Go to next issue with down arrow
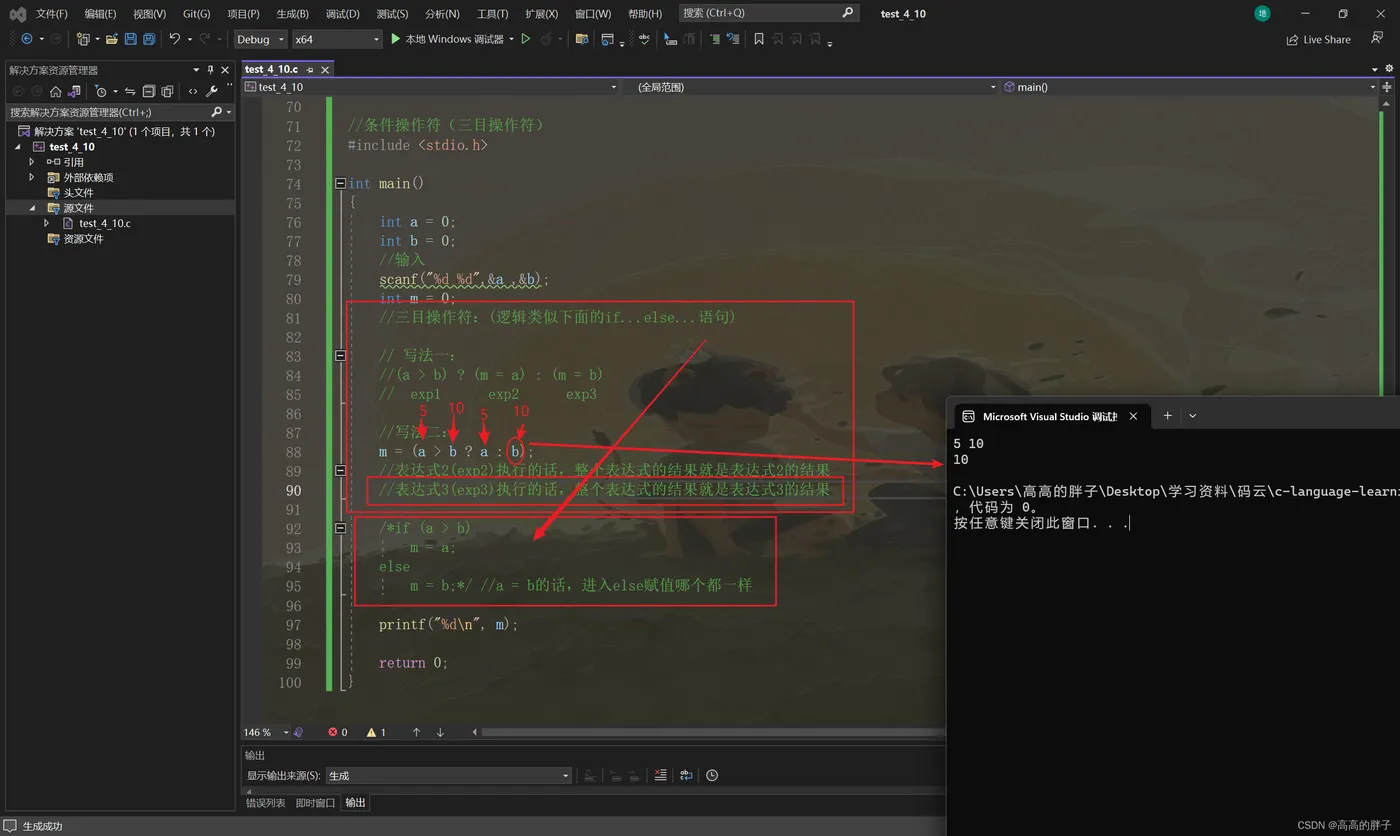This screenshot has width=1400, height=836. [440, 732]
